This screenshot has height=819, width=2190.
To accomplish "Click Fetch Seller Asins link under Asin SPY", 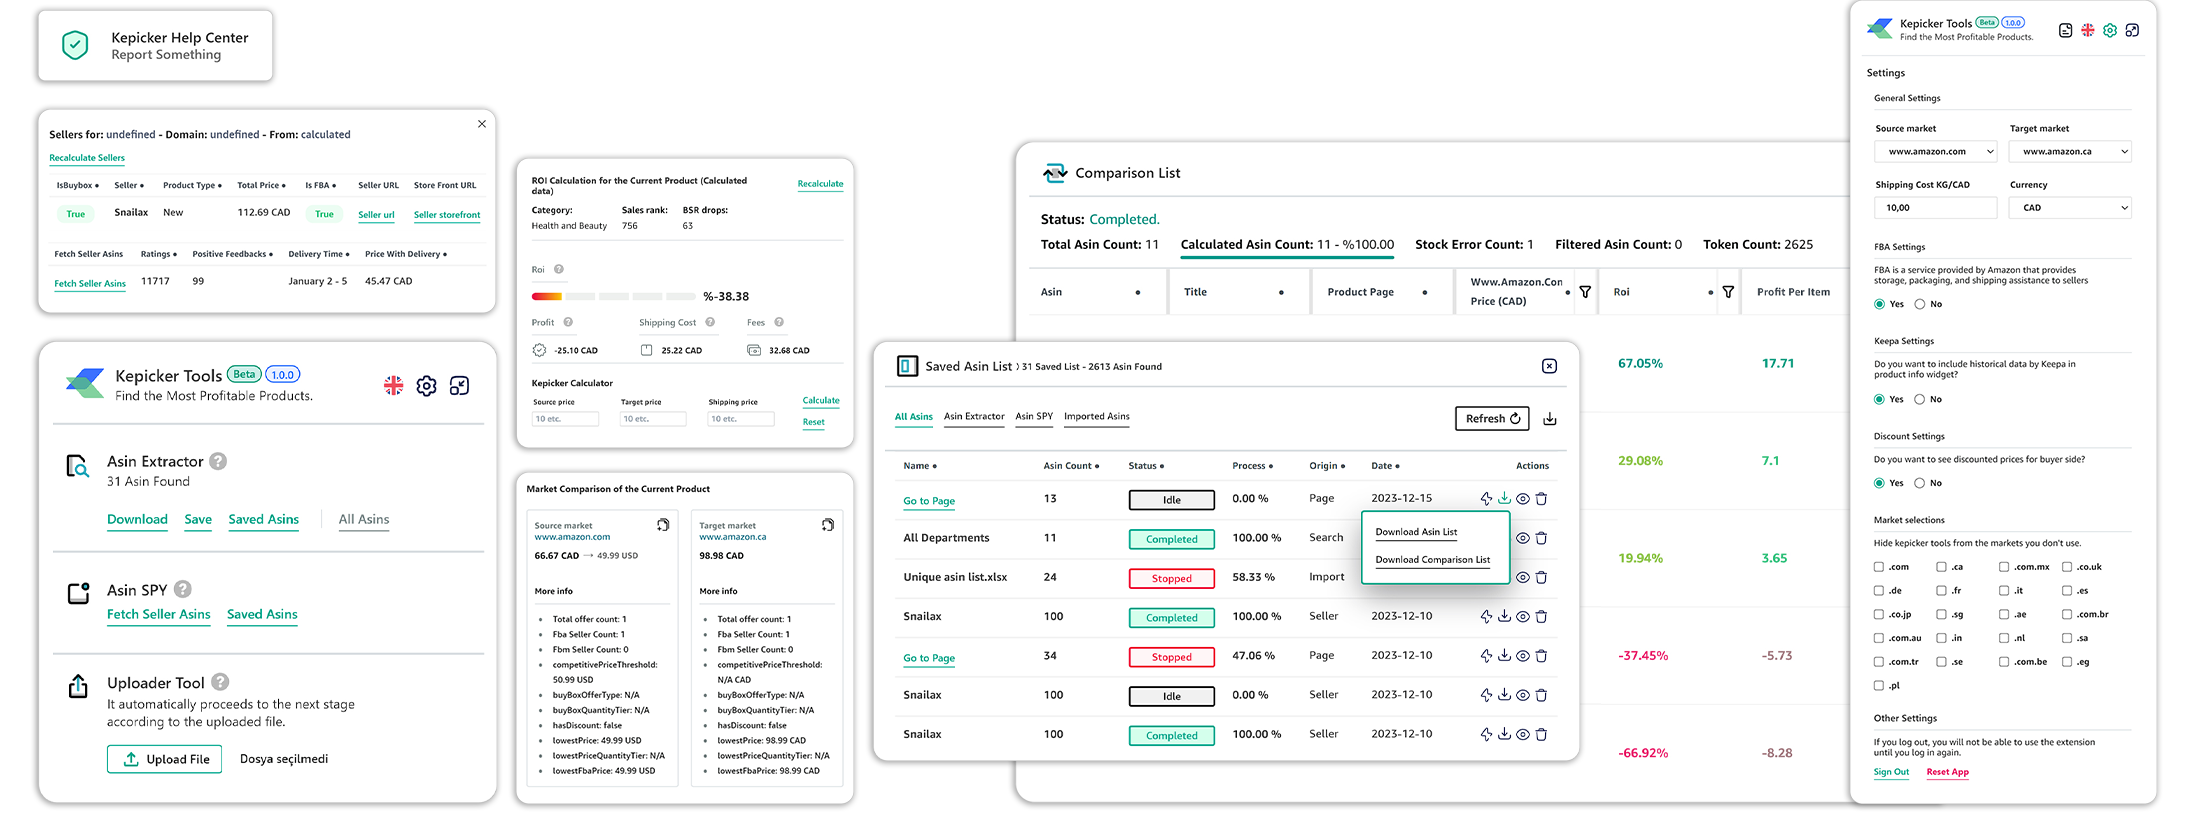I will pyautogui.click(x=159, y=614).
